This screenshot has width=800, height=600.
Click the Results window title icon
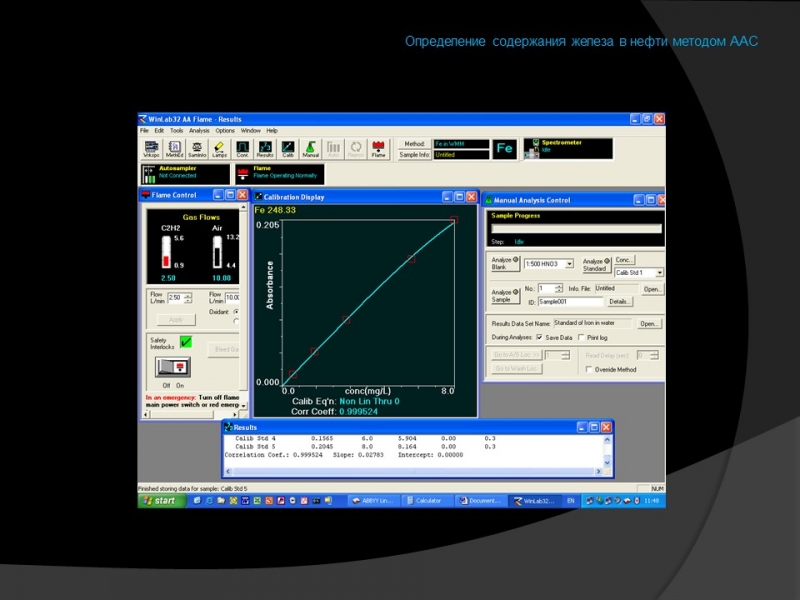[x=228, y=427]
